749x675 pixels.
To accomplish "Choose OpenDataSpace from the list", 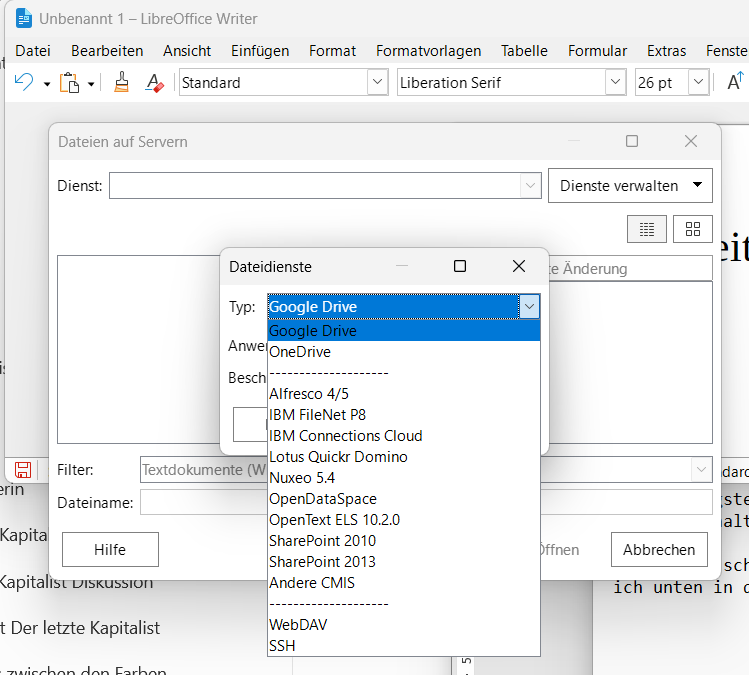I will 404,499.
